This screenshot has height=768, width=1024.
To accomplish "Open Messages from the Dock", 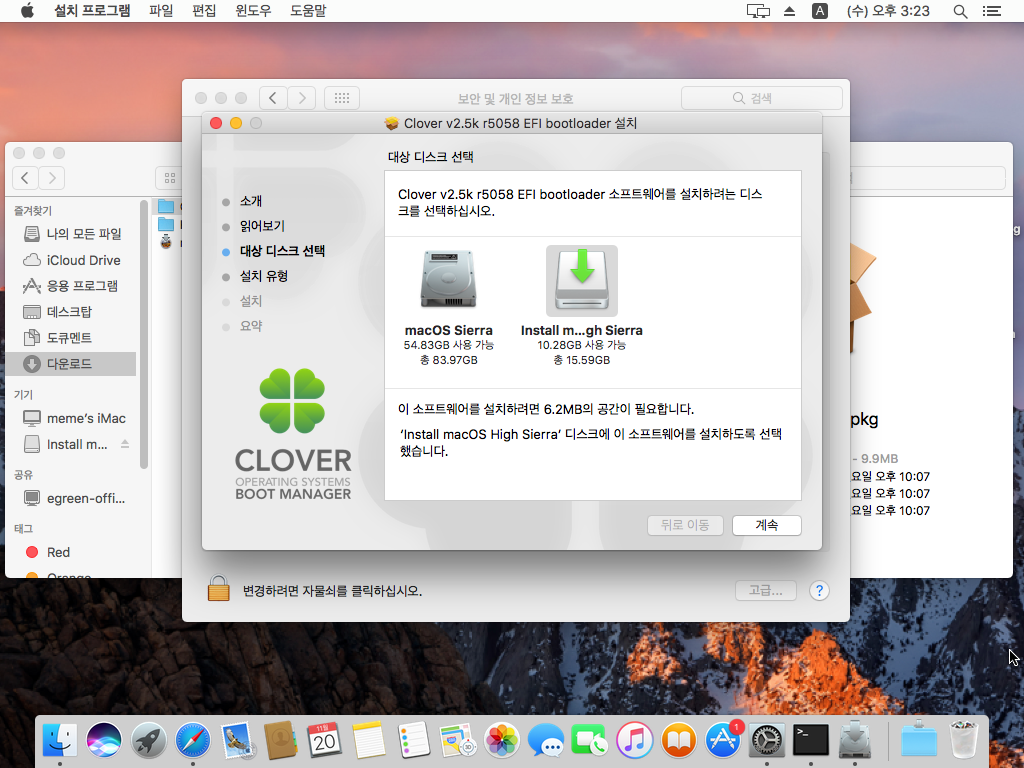I will tap(546, 740).
